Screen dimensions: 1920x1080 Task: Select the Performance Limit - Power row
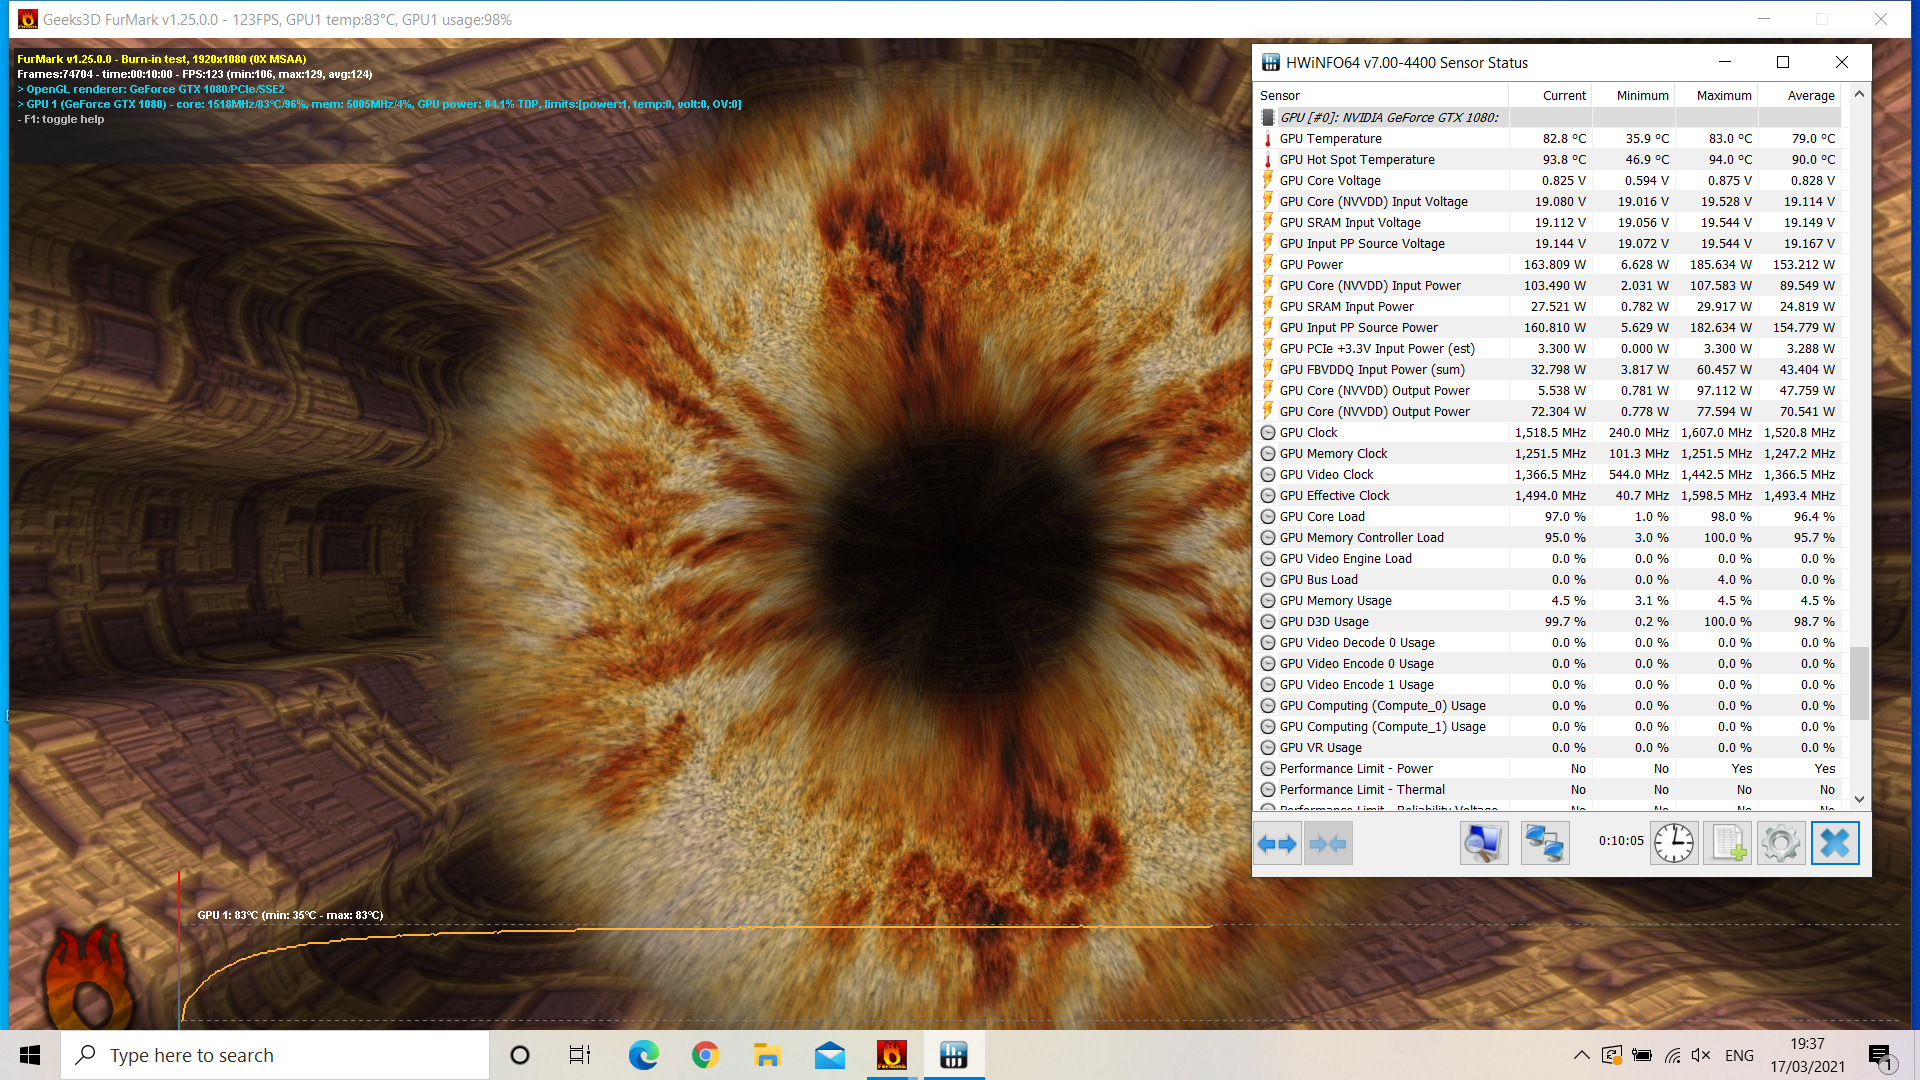1548,769
